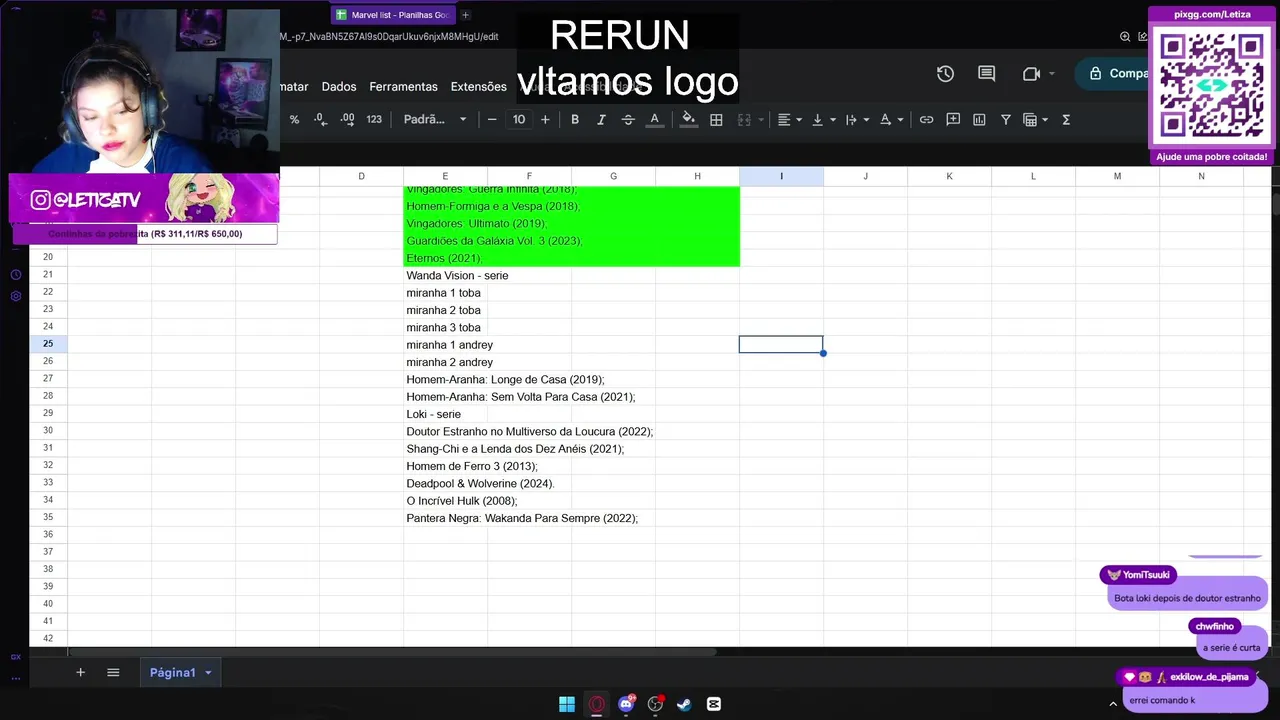Select cell 'miranha 1 toba'
Viewport: 1280px width, 720px height.
coord(444,293)
